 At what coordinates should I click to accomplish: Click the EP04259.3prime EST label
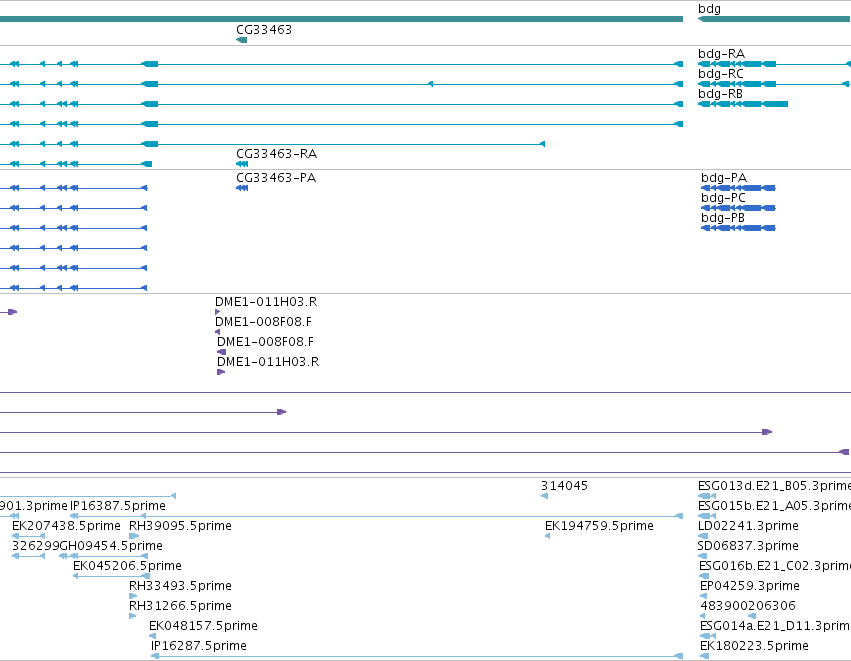coord(750,586)
